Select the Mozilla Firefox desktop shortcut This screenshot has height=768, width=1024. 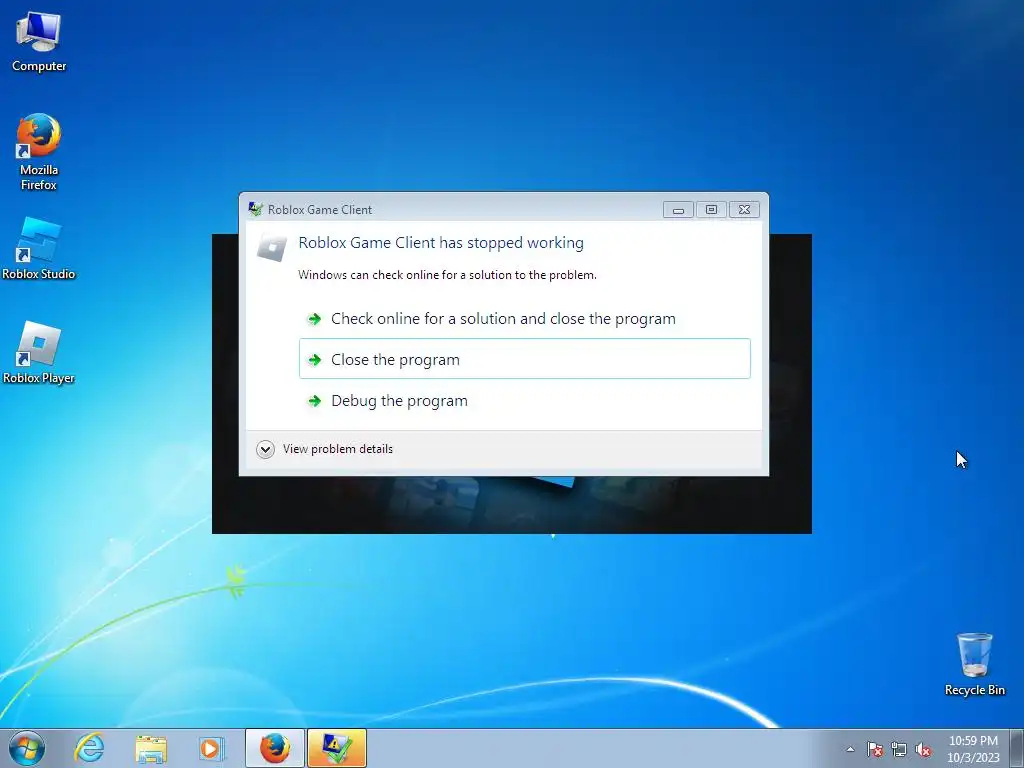pos(39,152)
